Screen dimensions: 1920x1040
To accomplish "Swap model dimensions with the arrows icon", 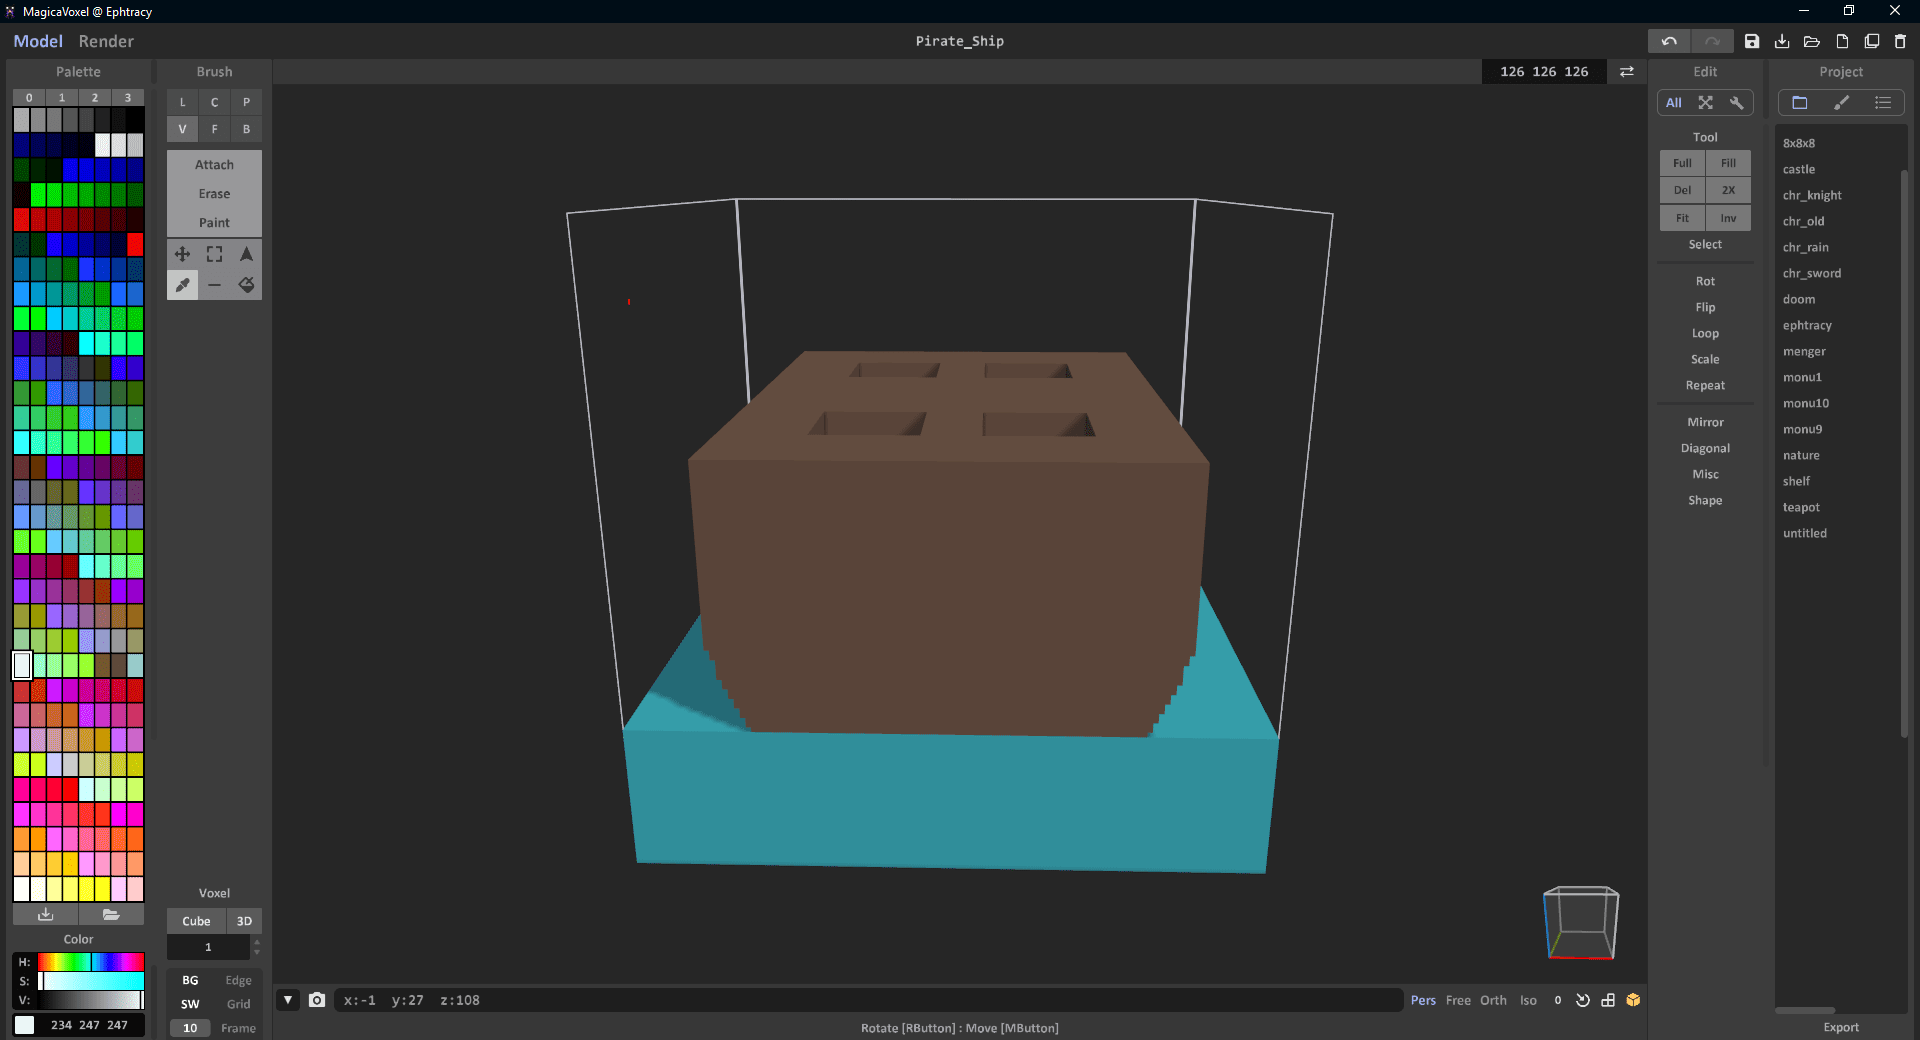I will coord(1626,71).
